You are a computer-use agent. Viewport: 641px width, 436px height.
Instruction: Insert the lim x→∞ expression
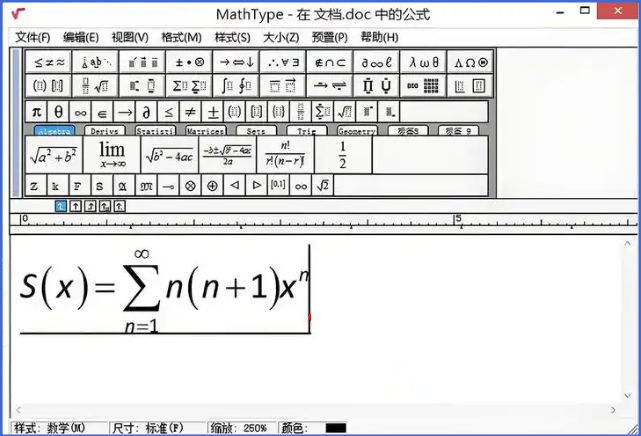(x=112, y=155)
